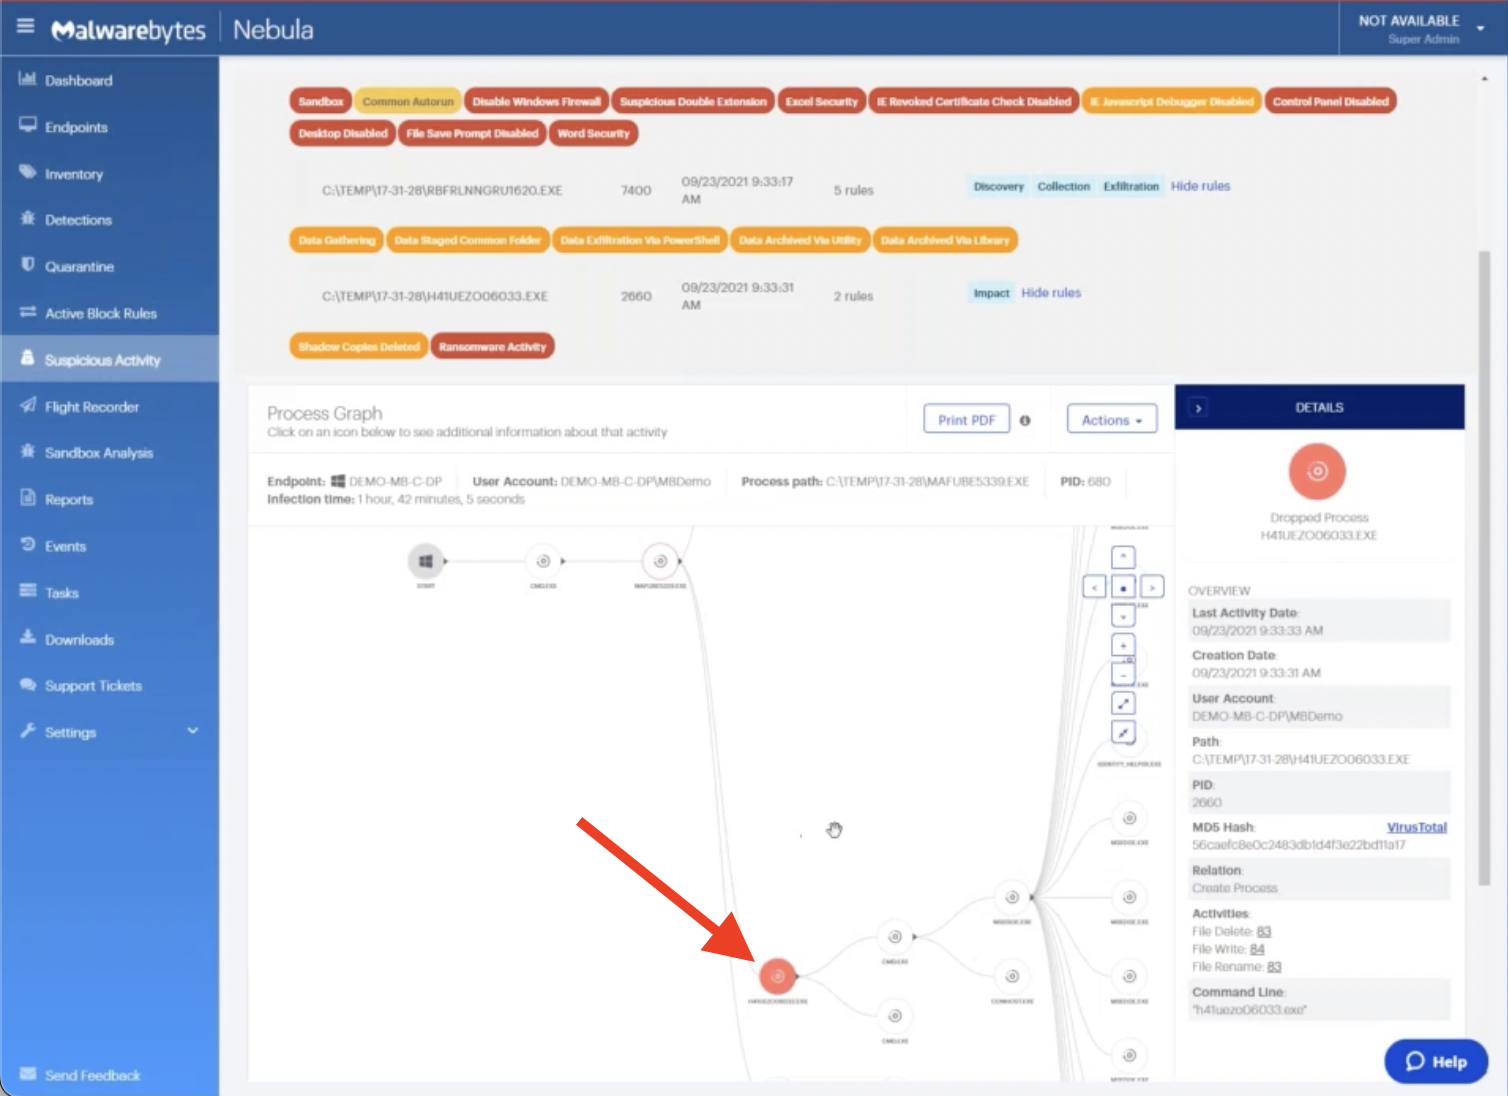Image resolution: width=1508 pixels, height=1096 pixels.
Task: Click the Malwarebytes Nebula logo
Action: tap(182, 30)
